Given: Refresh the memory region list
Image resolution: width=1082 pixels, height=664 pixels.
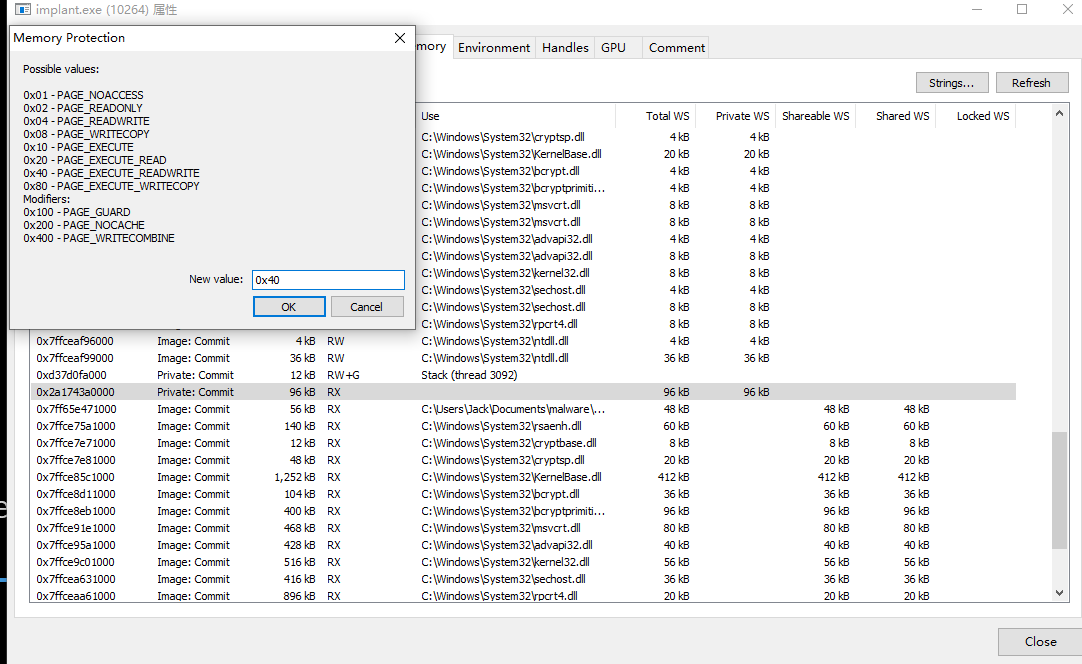Looking at the screenshot, I should click(1030, 83).
